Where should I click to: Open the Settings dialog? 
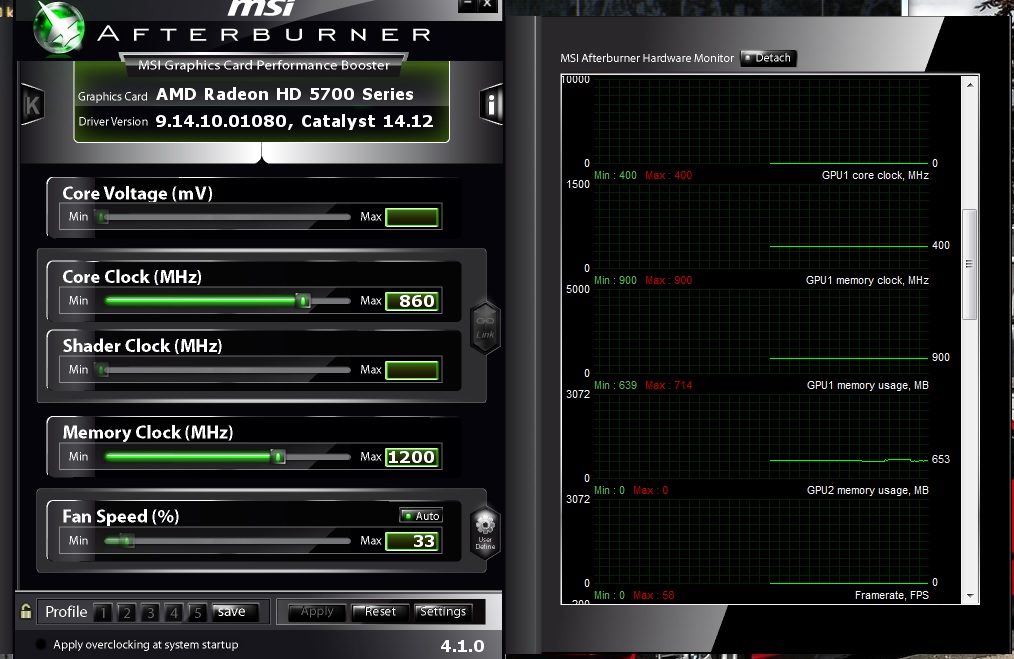pyautogui.click(x=443, y=612)
